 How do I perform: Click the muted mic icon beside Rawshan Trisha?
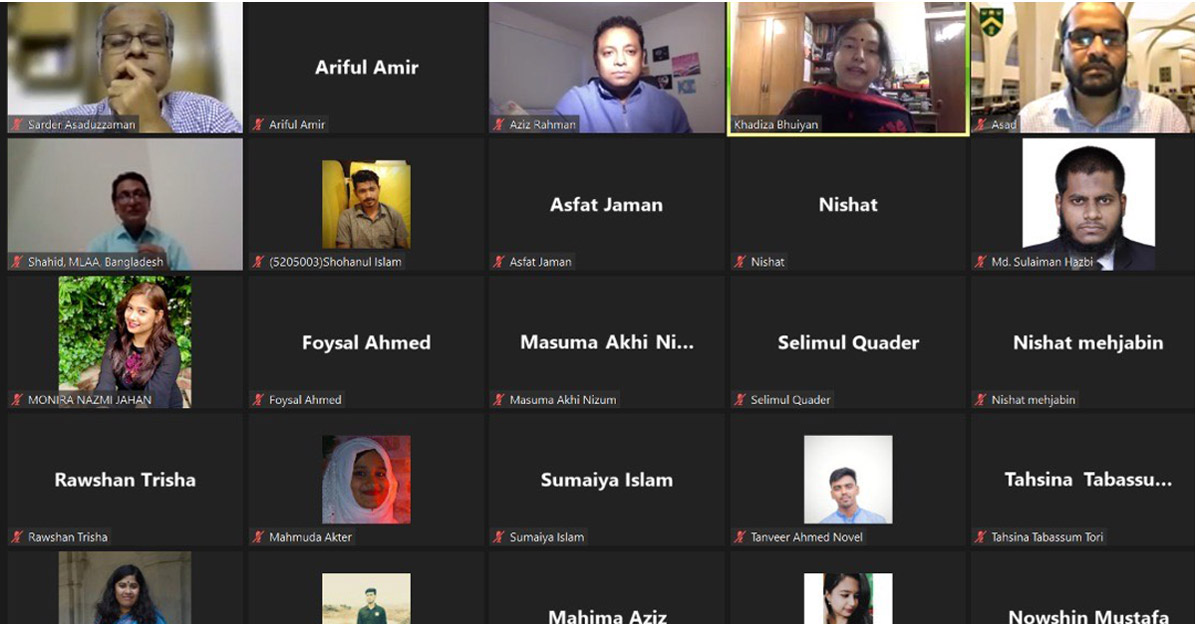17,537
